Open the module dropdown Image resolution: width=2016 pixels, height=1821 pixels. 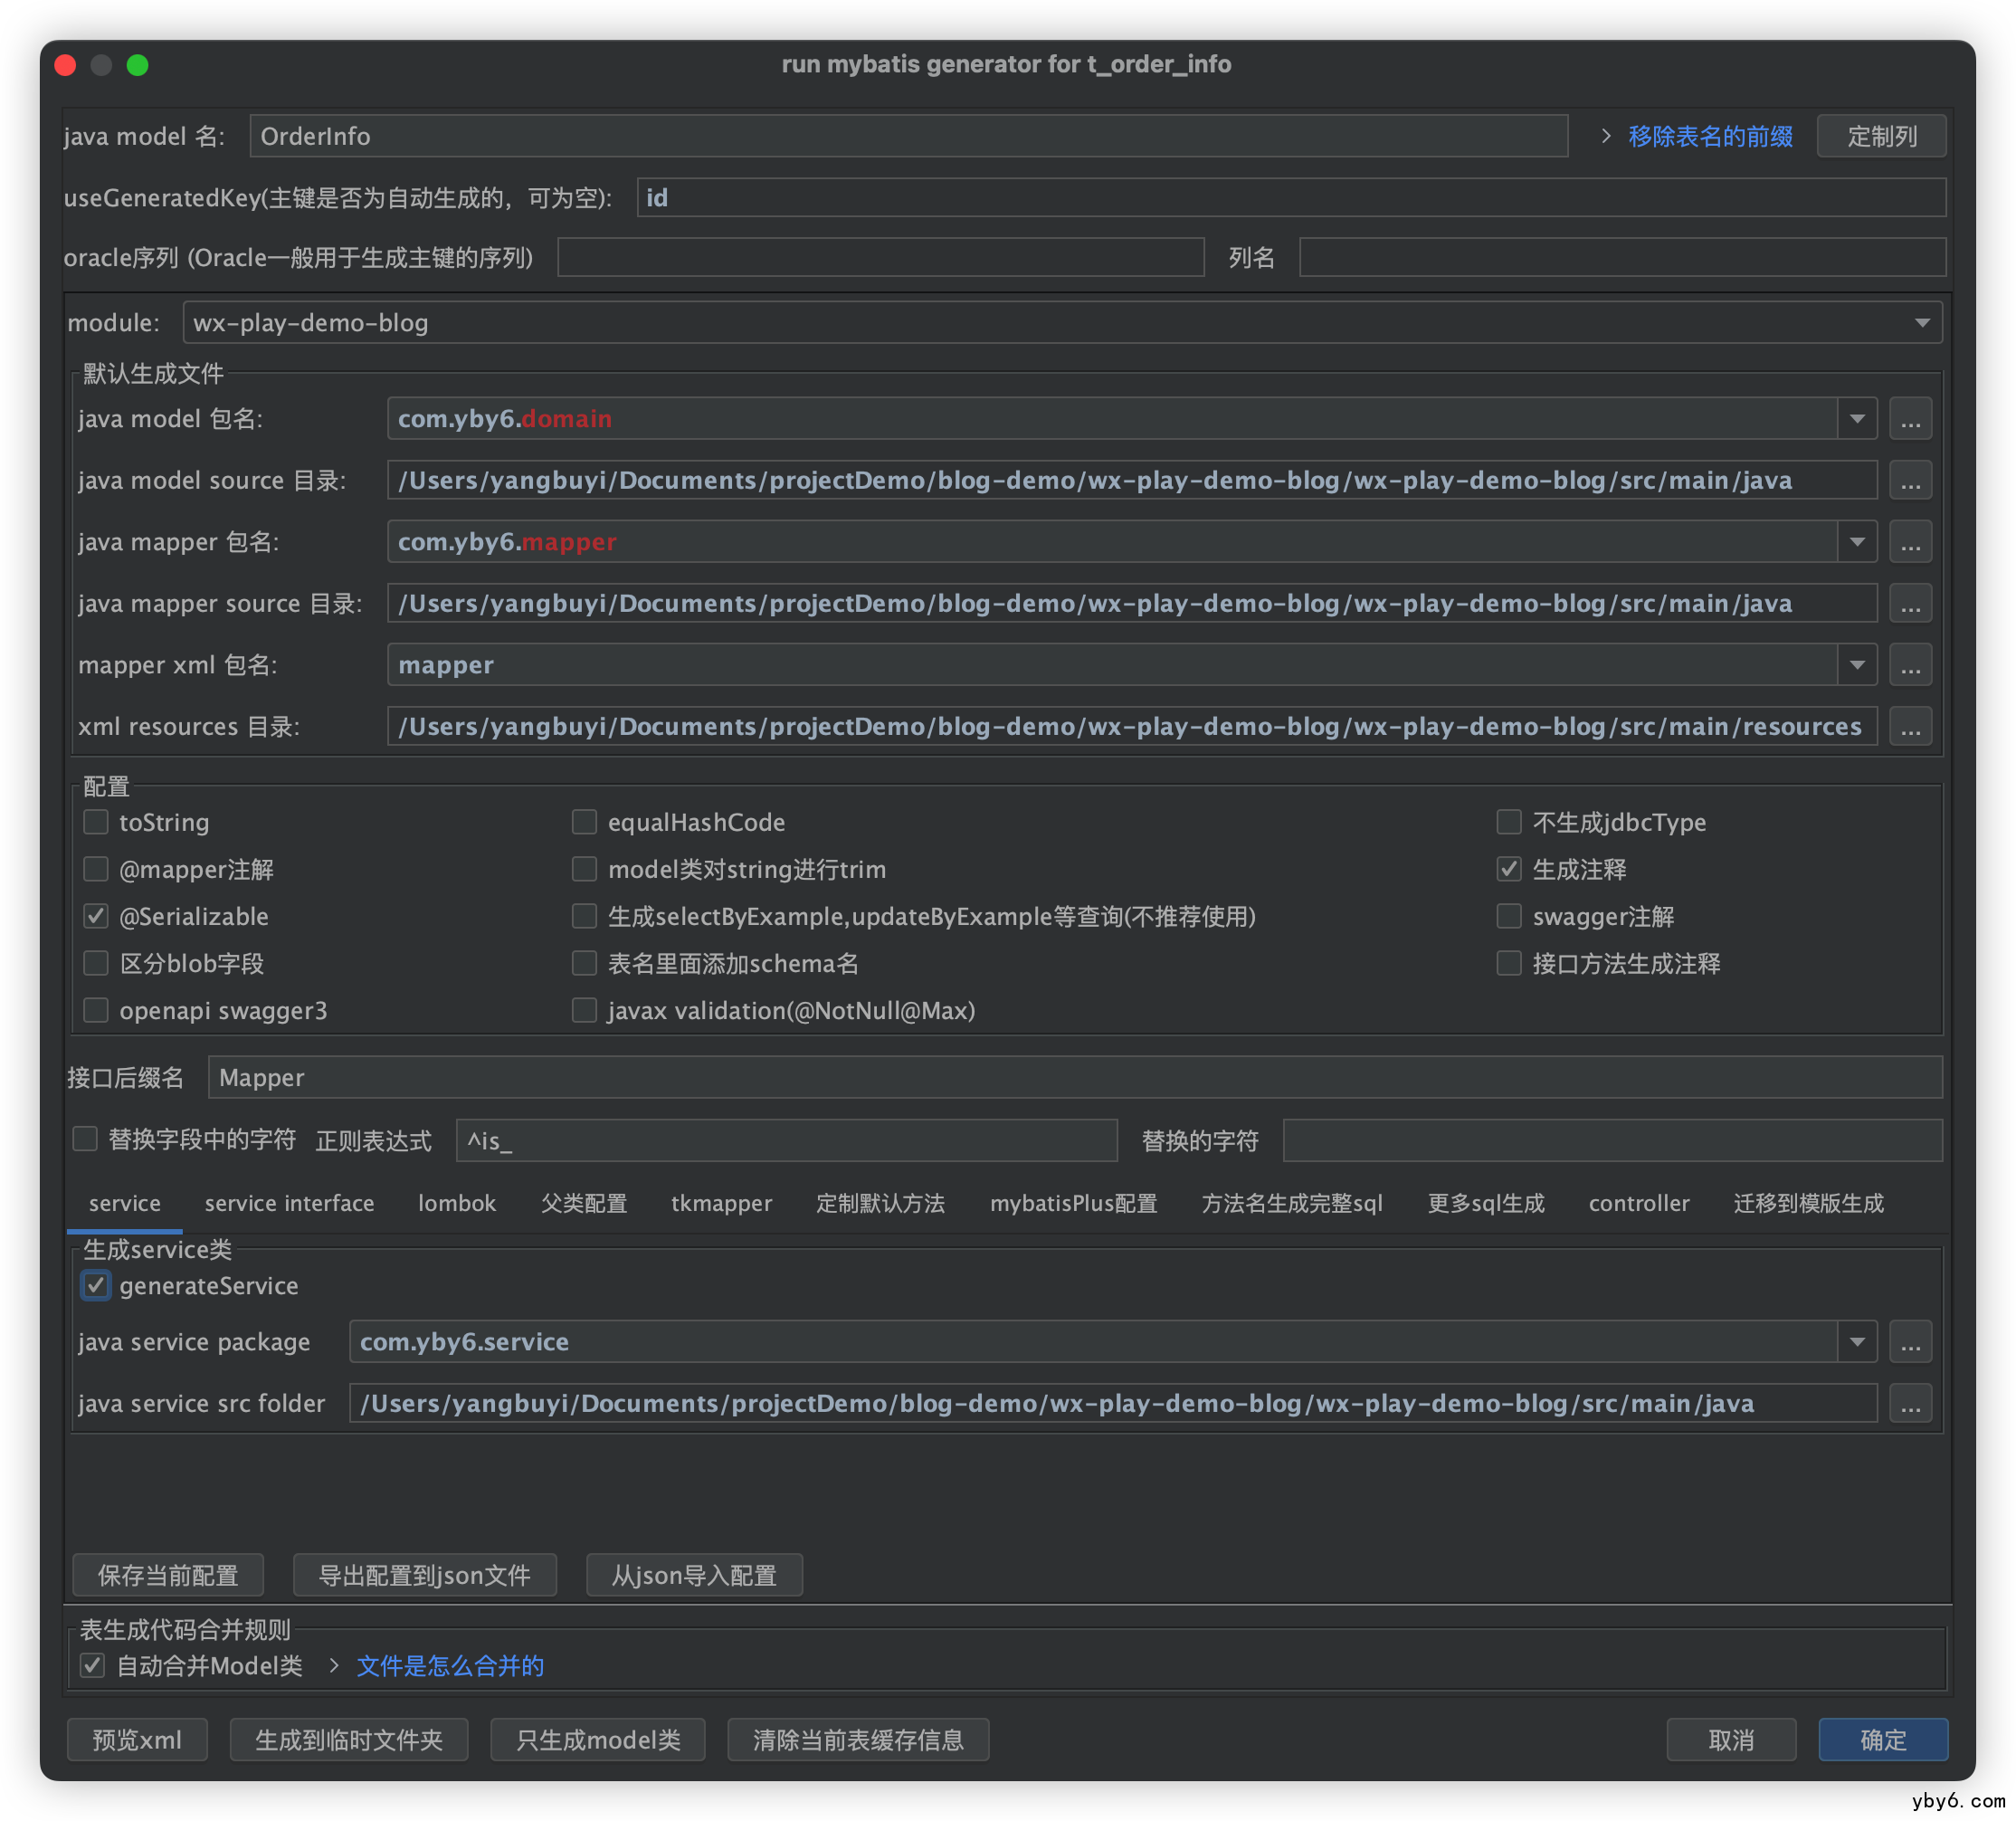1921,323
